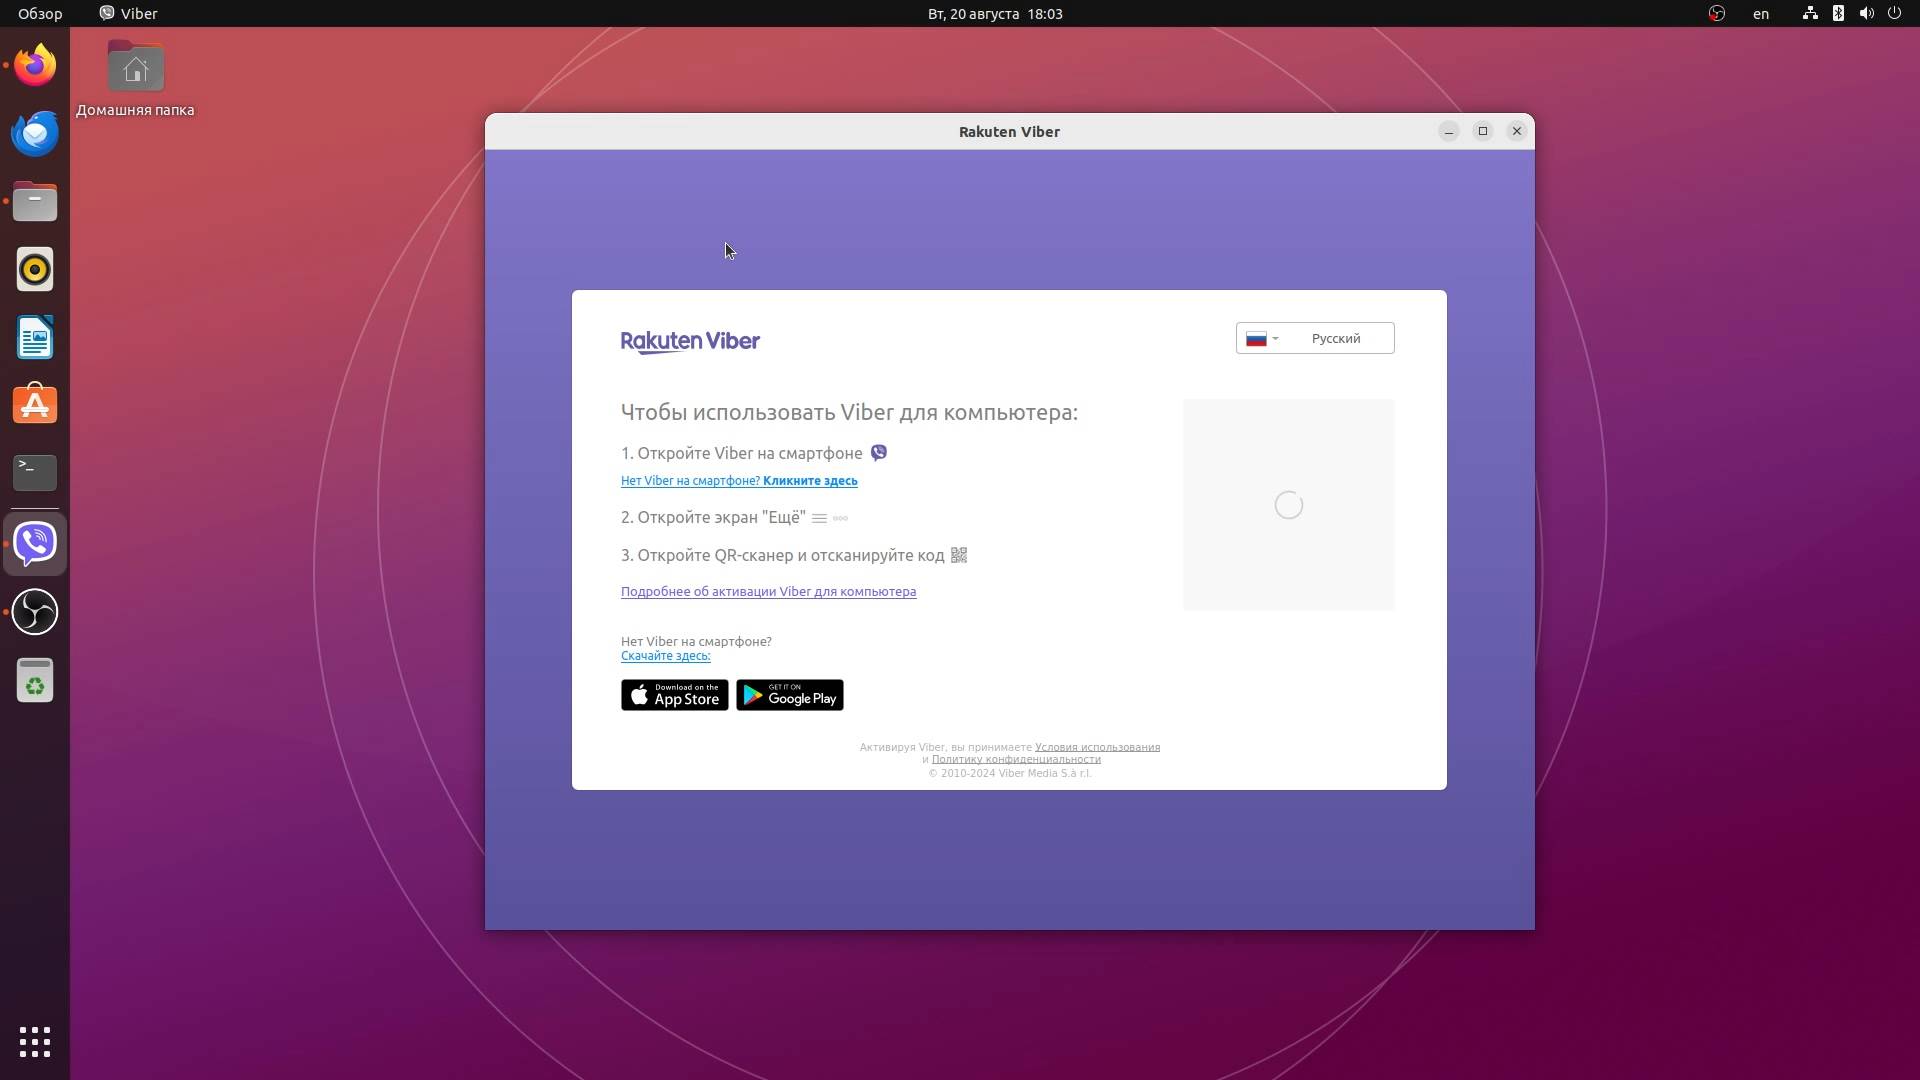The image size is (1920, 1080).
Task: Open the Обзор activities menu
Action: (x=39, y=13)
